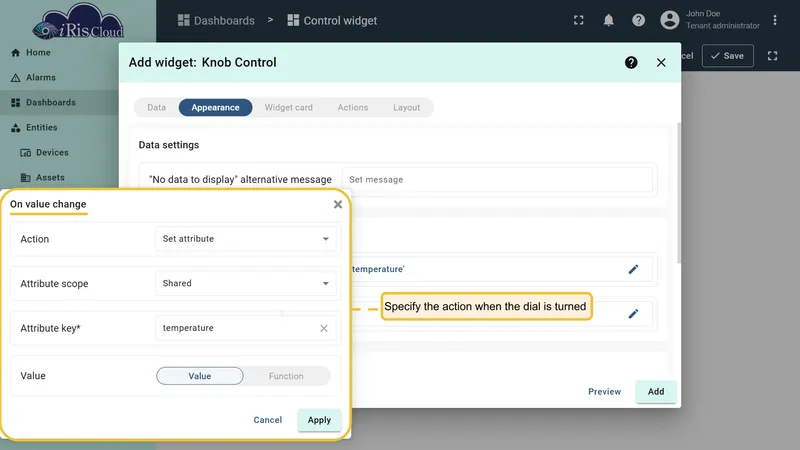This screenshot has height=450, width=800.
Task: Open Assets in the sidebar
Action: tap(43, 178)
